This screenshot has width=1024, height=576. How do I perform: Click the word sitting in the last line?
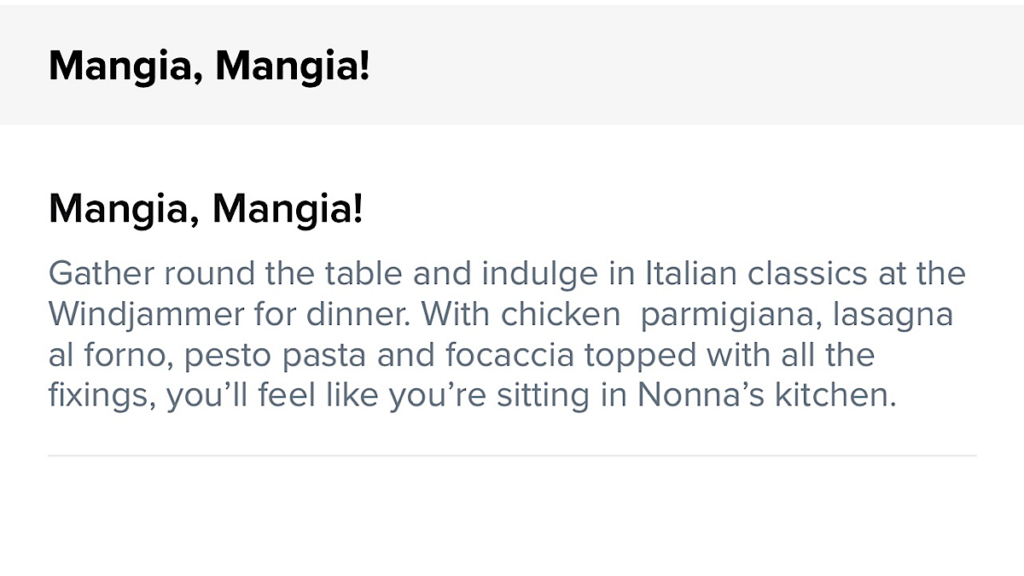[543, 396]
